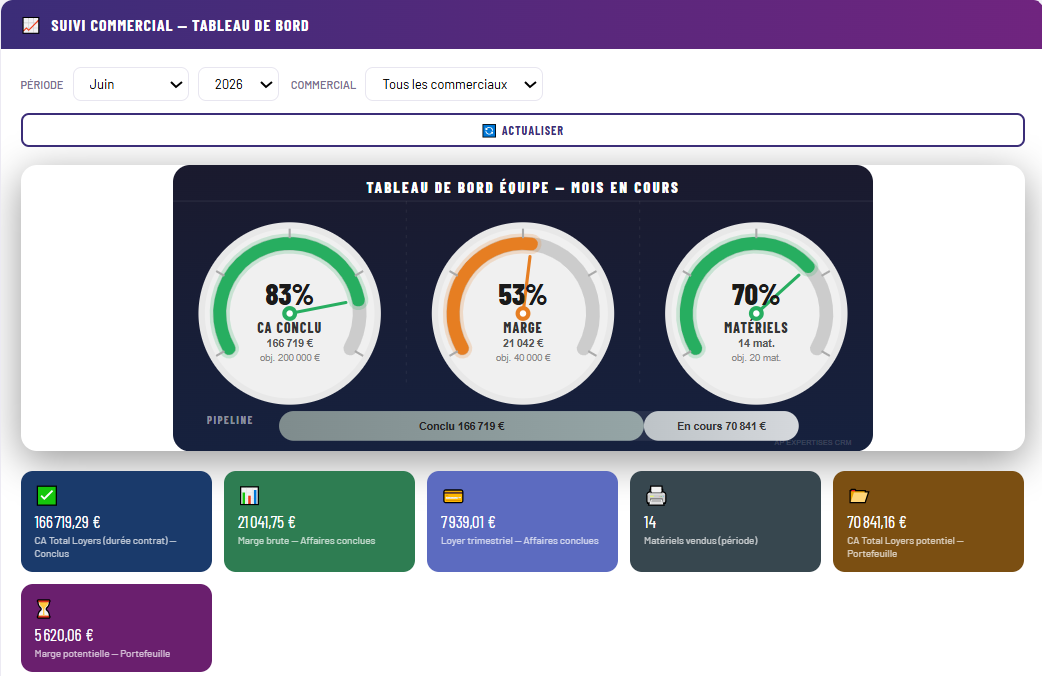The width and height of the screenshot is (1042, 676).
Task: Click the bar chart icon on Marge brute card
Action: 249,496
